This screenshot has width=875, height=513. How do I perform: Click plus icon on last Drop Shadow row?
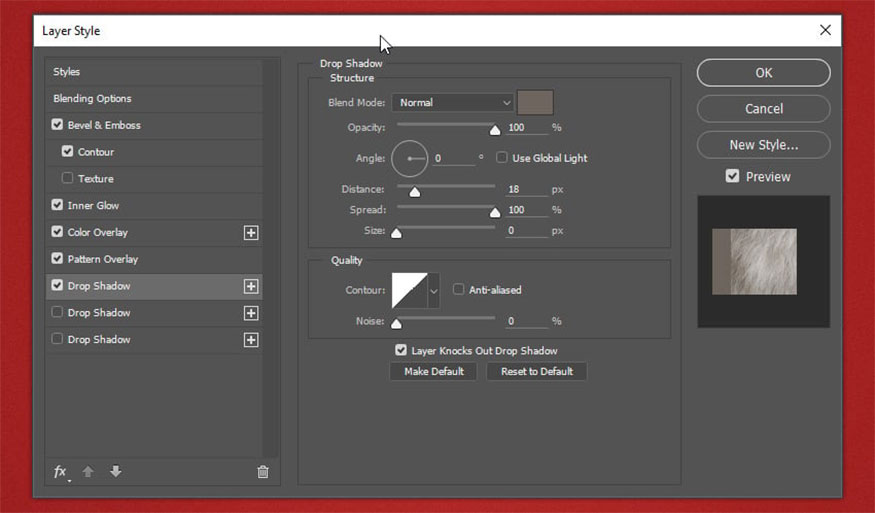pos(251,340)
